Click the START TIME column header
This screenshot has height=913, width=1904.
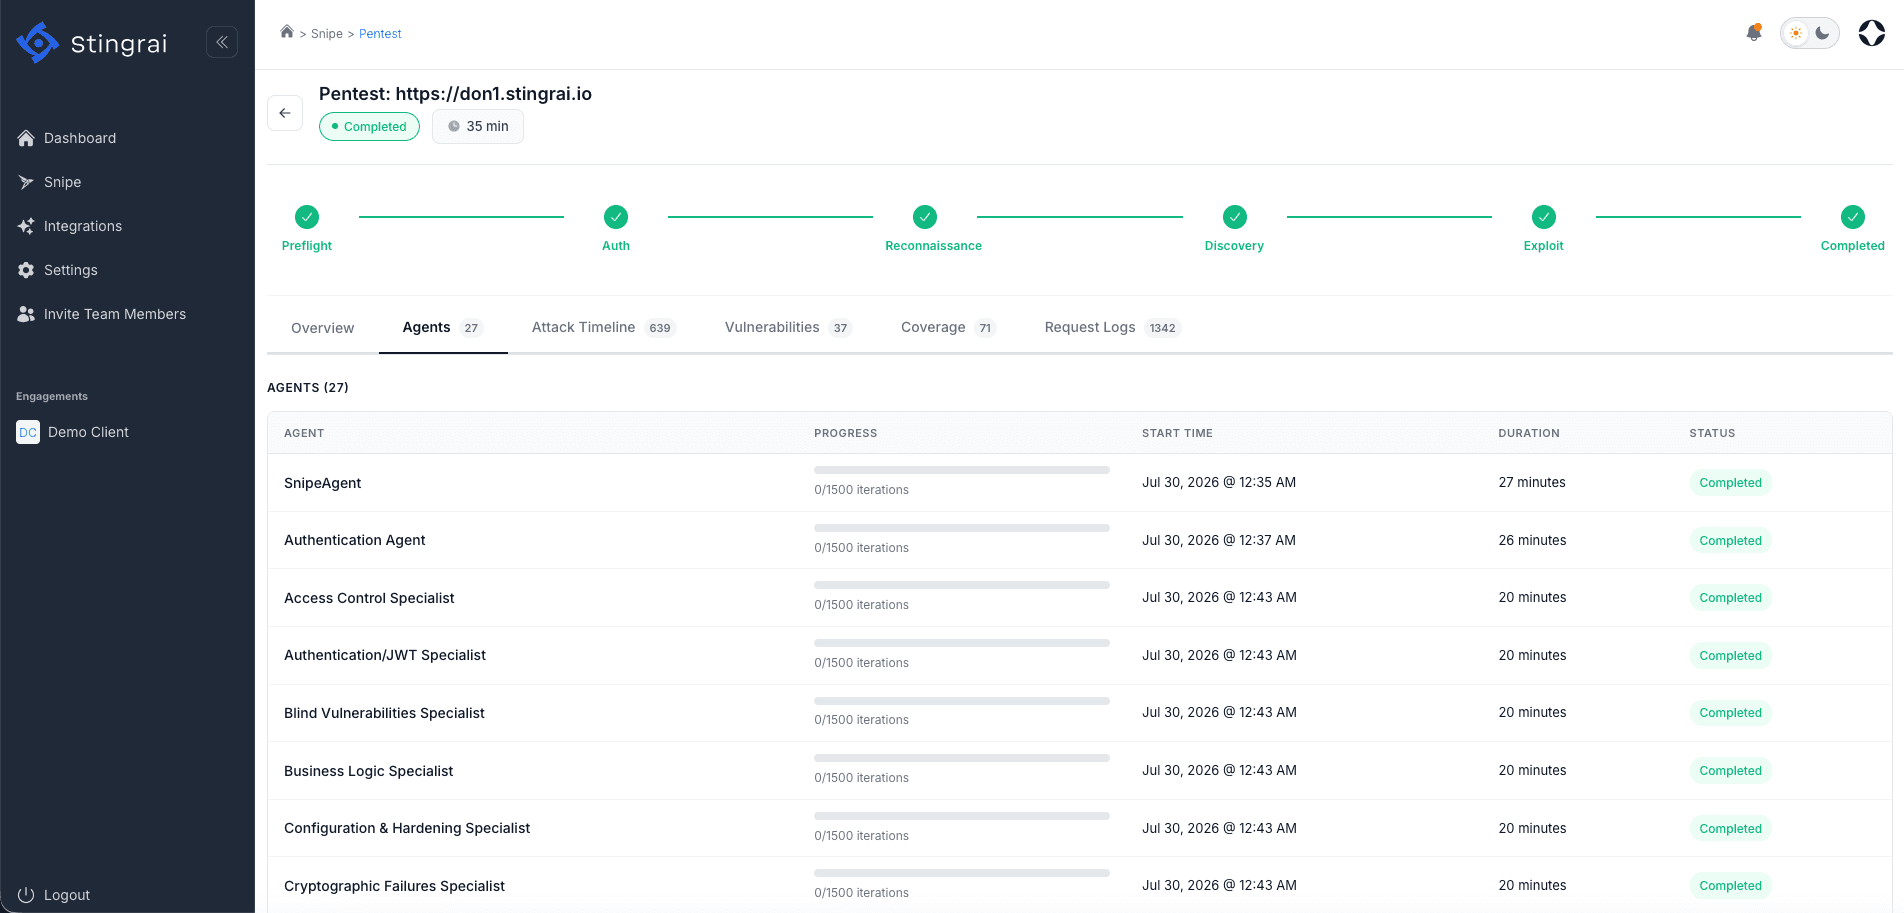point(1177,433)
